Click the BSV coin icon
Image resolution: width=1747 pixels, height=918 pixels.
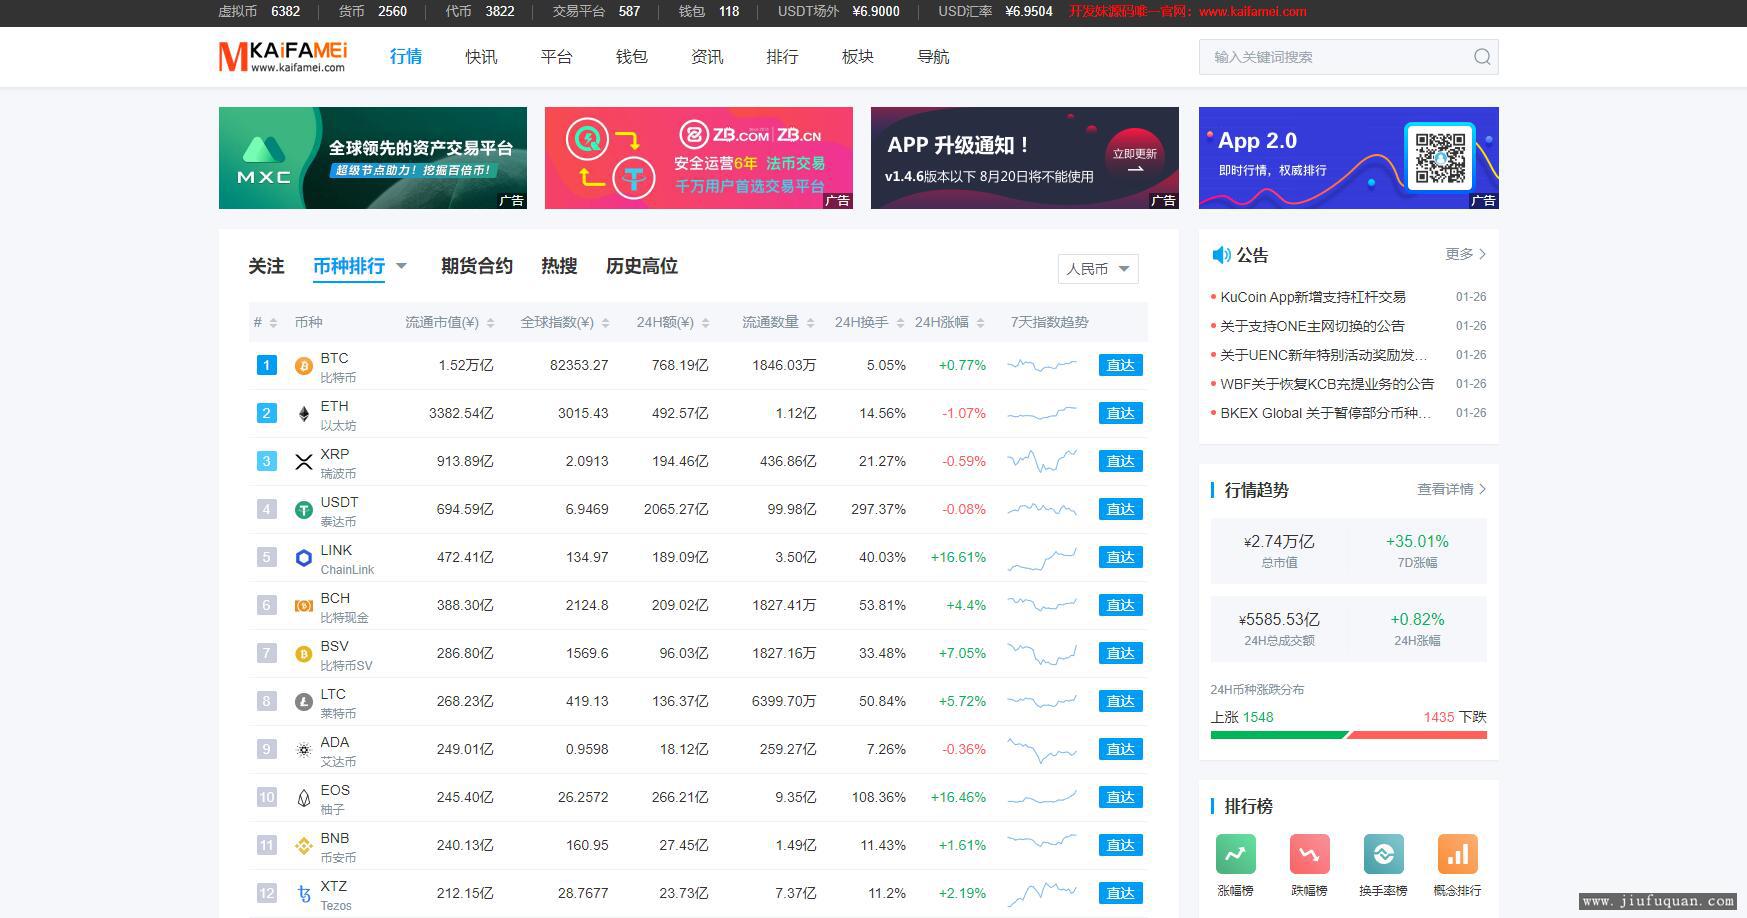(x=304, y=654)
